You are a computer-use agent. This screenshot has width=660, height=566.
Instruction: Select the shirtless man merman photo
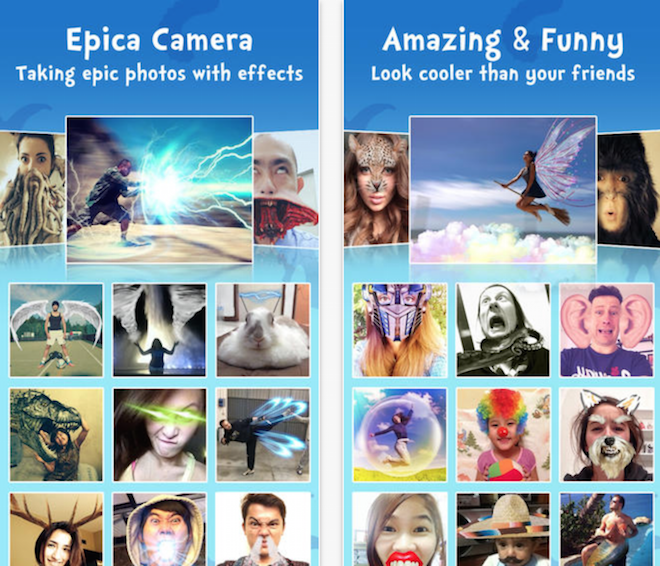pyautogui.click(x=607, y=529)
